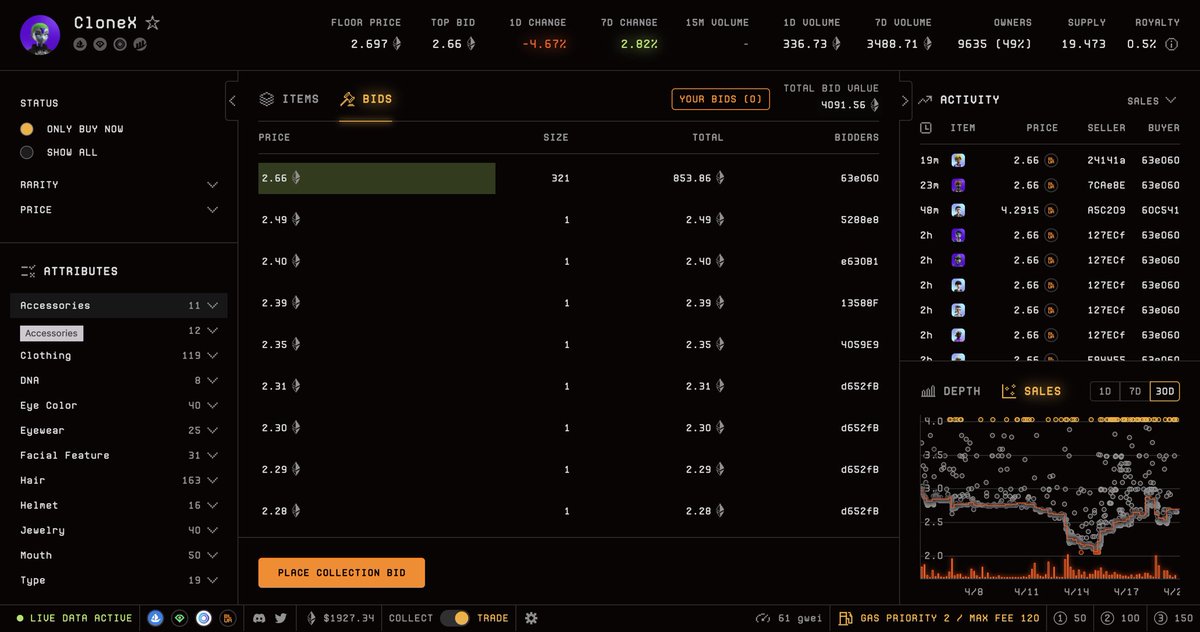Toggle OpenSea marketplace in status bar

(155, 618)
